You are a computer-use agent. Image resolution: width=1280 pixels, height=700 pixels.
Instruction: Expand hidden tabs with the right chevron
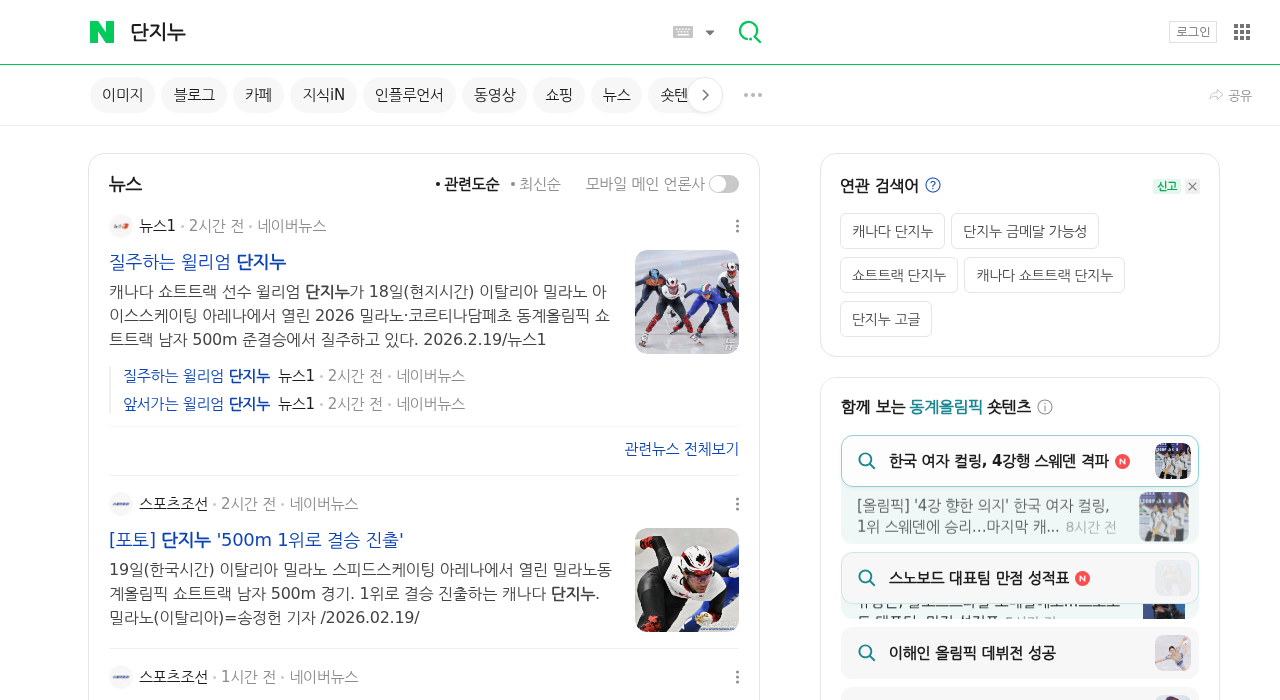(x=705, y=94)
